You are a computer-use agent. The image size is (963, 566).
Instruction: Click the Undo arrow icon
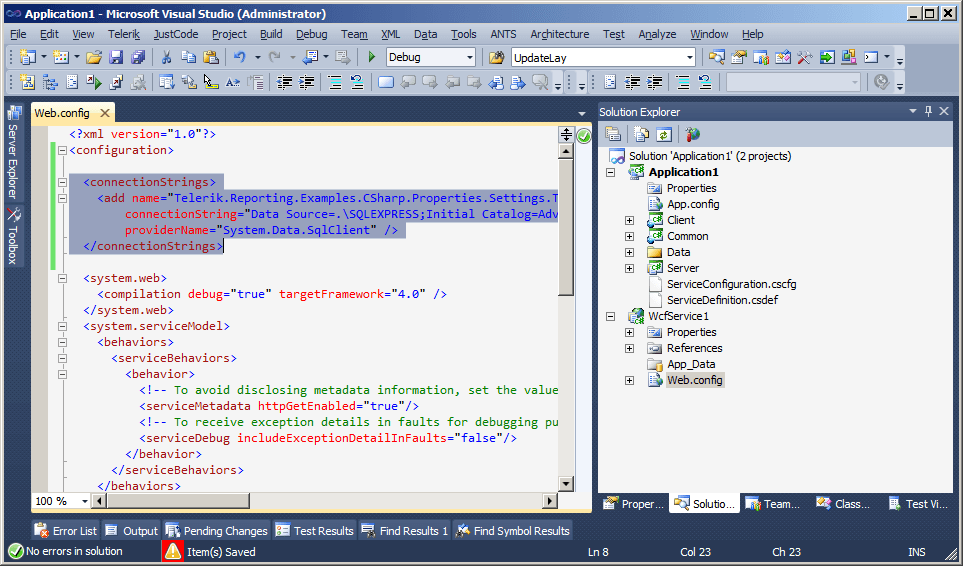239,58
